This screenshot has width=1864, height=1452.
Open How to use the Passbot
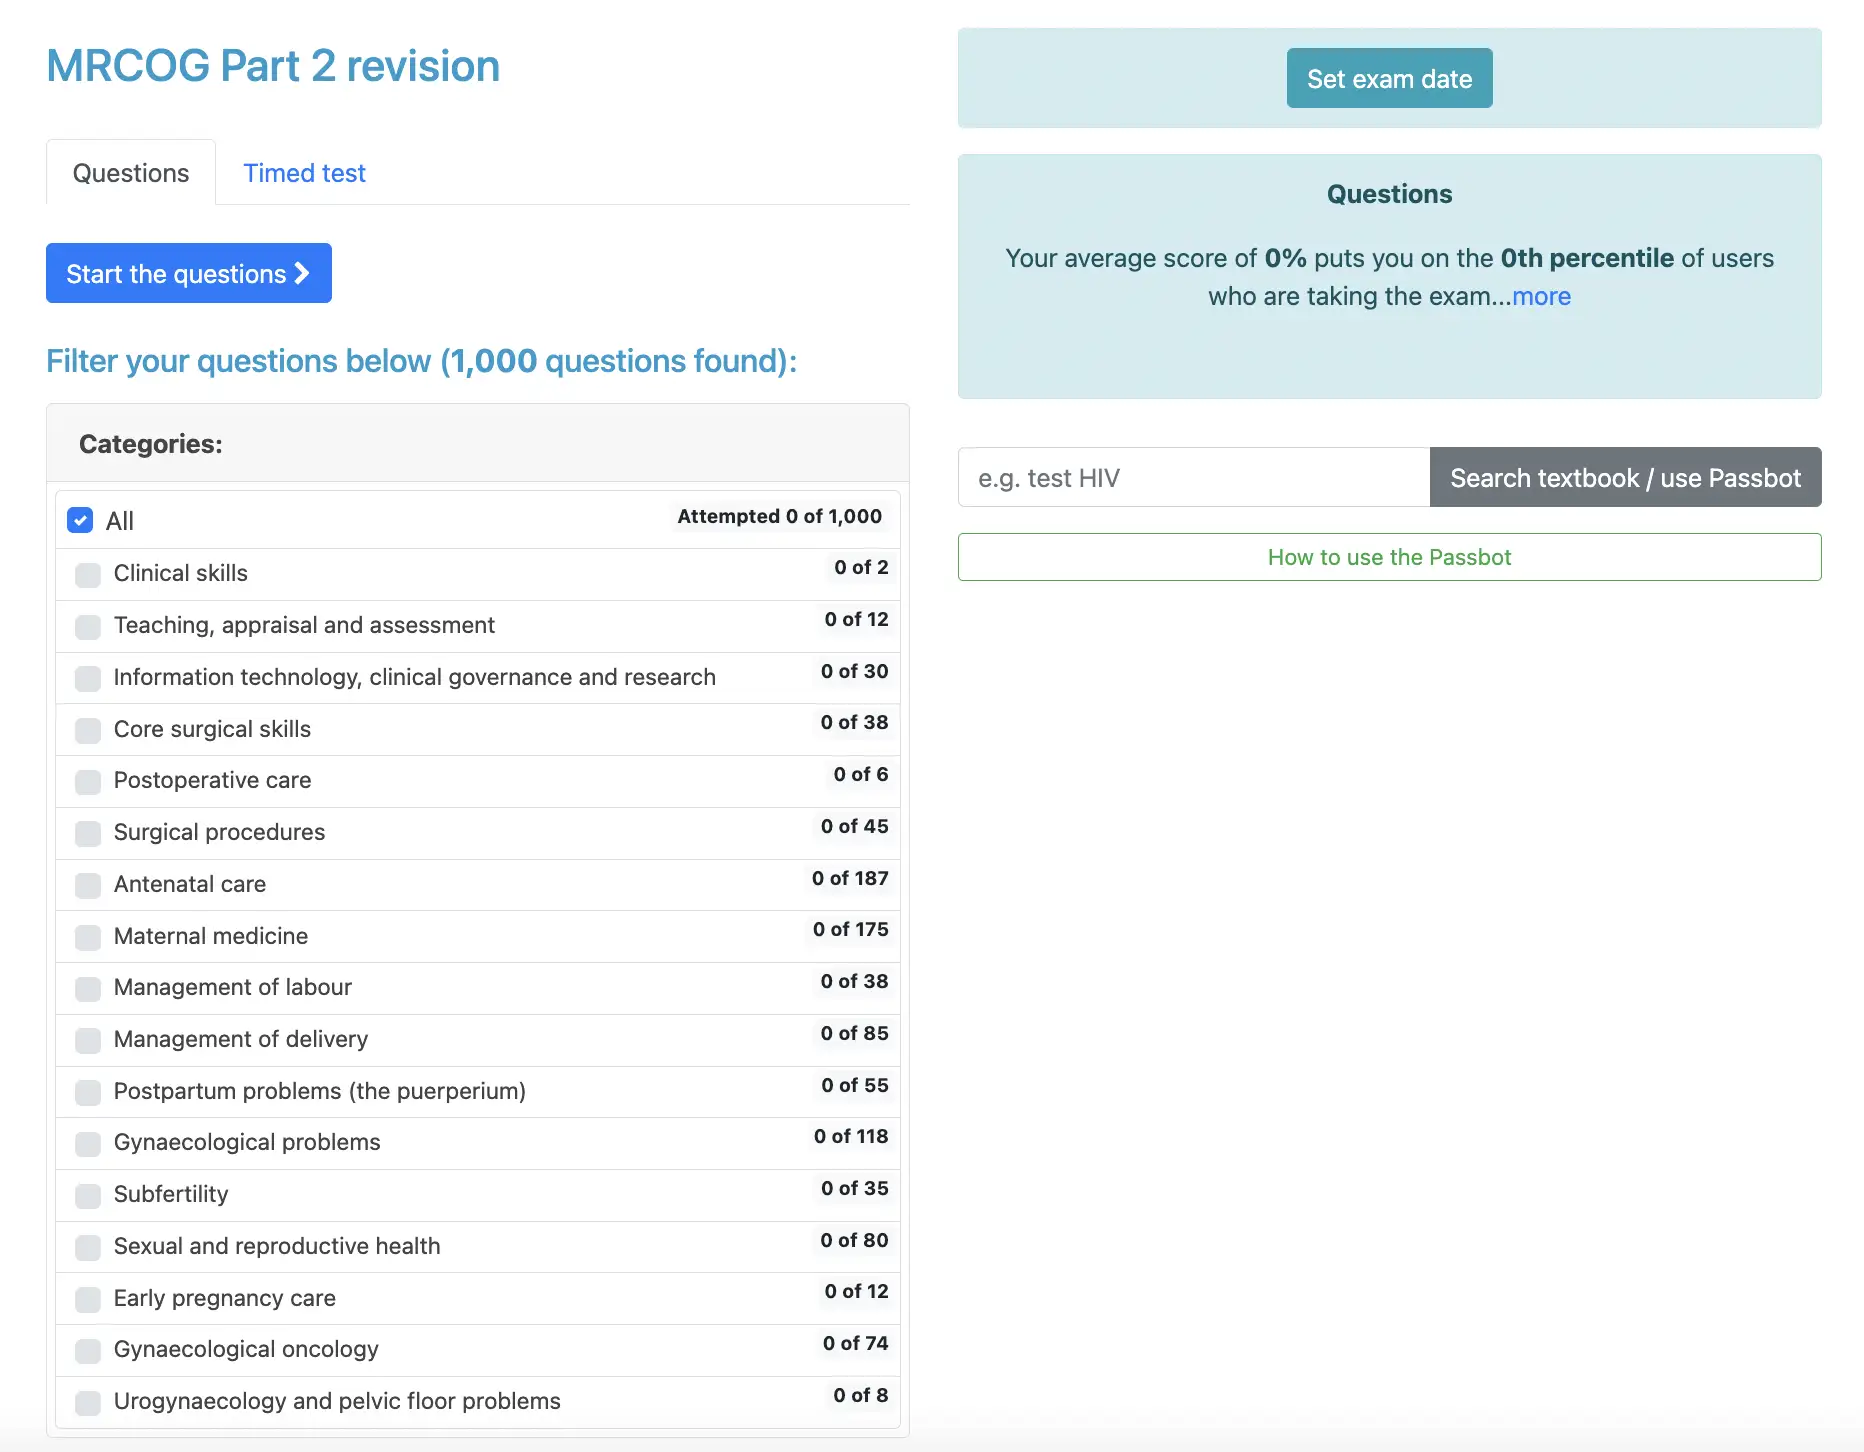[1389, 557]
